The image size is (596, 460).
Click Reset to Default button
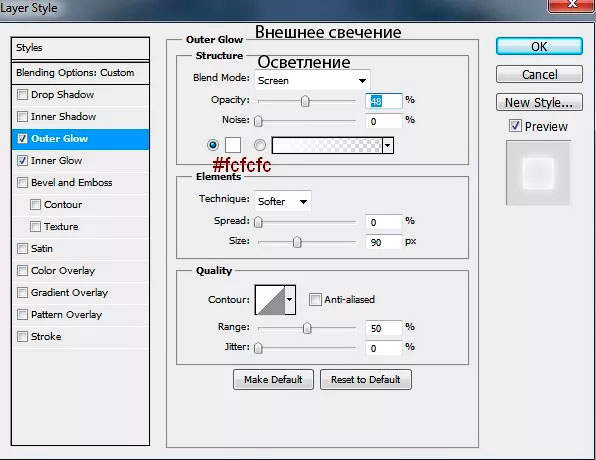coord(366,379)
